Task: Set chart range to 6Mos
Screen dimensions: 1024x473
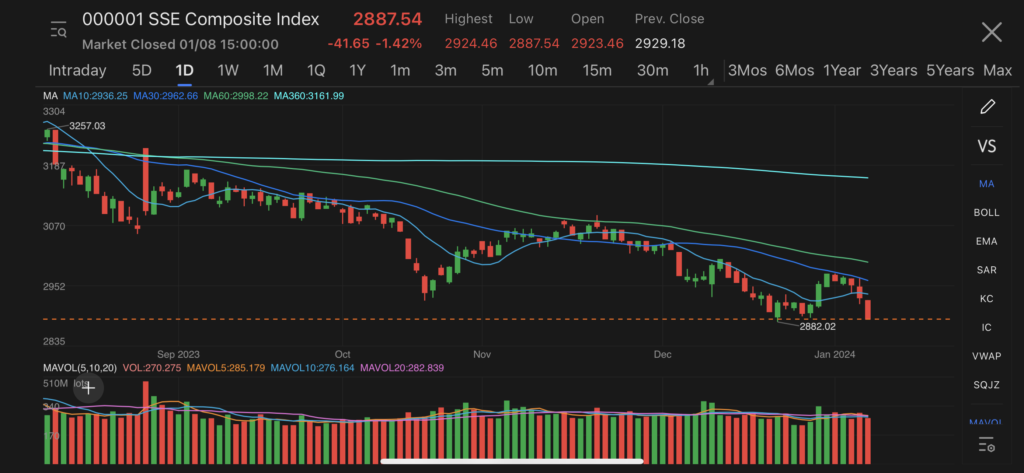Action: coord(794,71)
